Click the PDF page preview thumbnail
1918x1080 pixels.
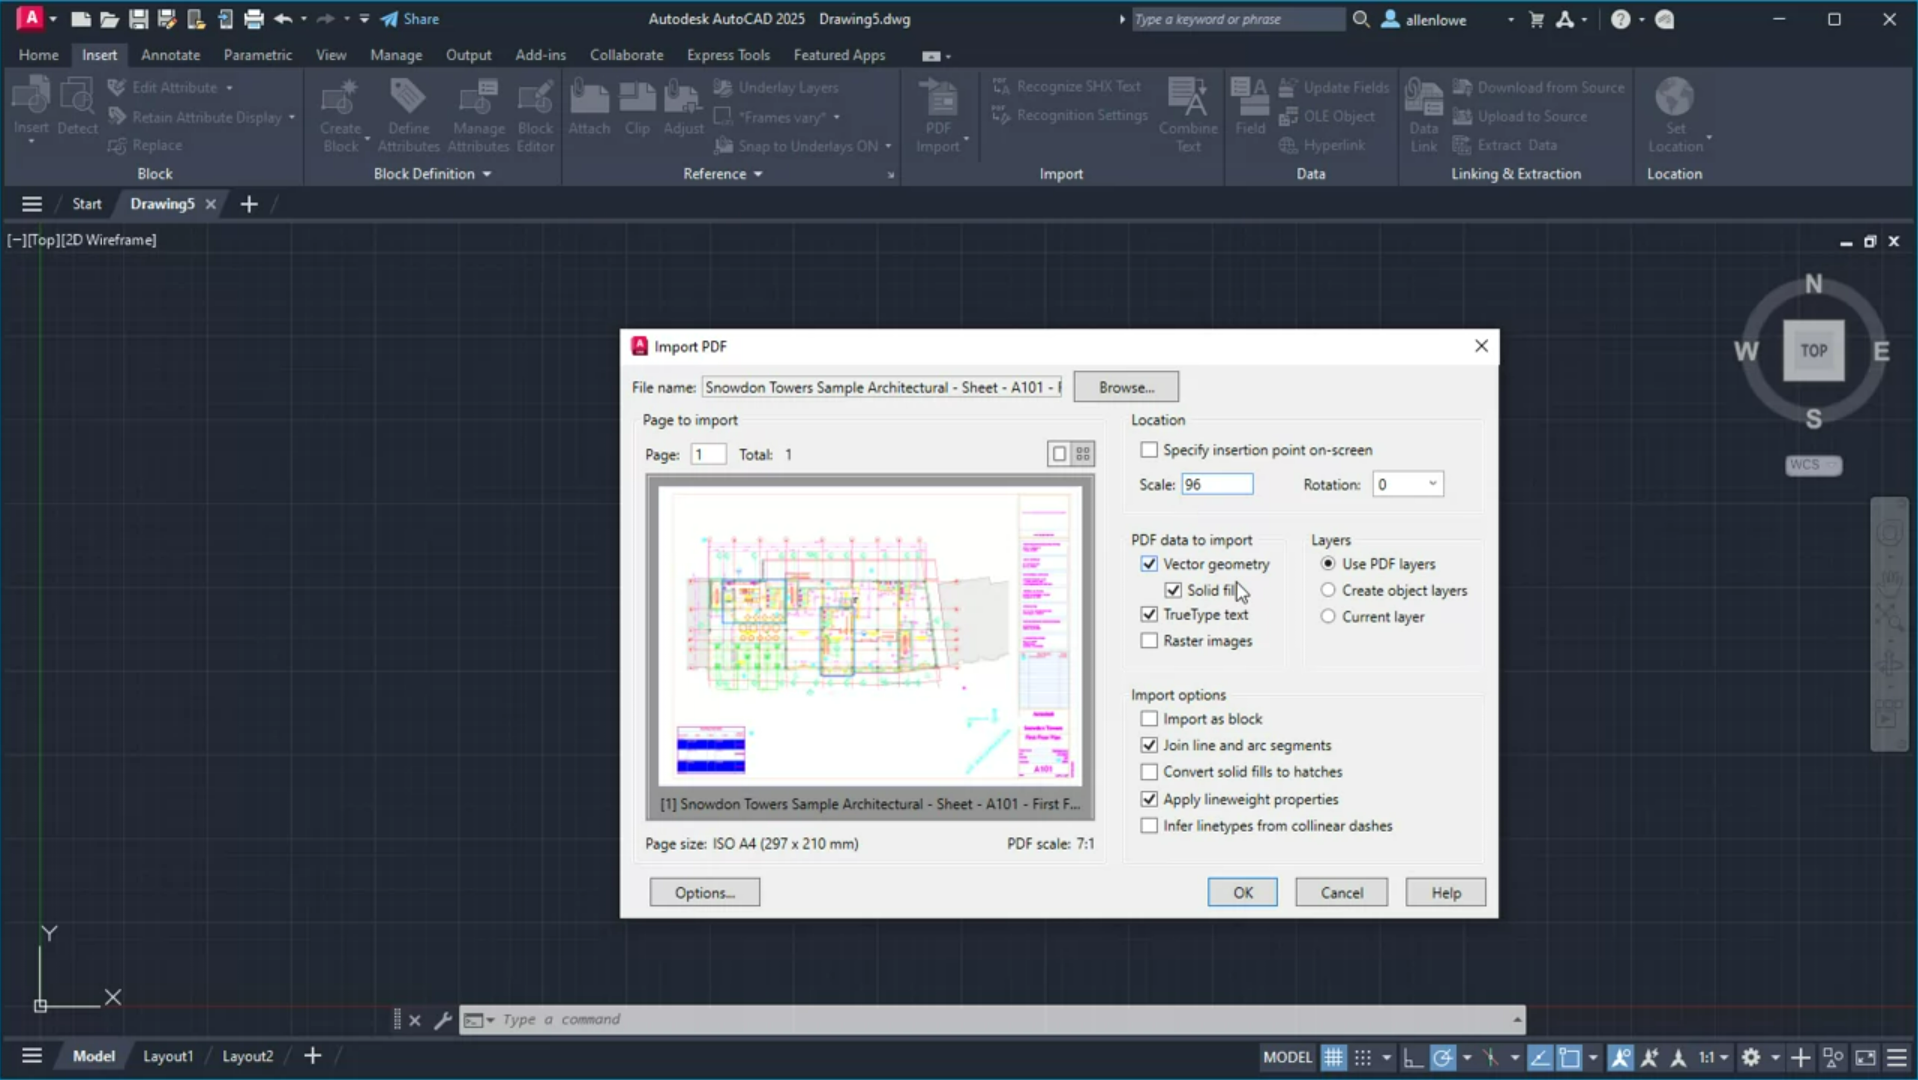[868, 635]
